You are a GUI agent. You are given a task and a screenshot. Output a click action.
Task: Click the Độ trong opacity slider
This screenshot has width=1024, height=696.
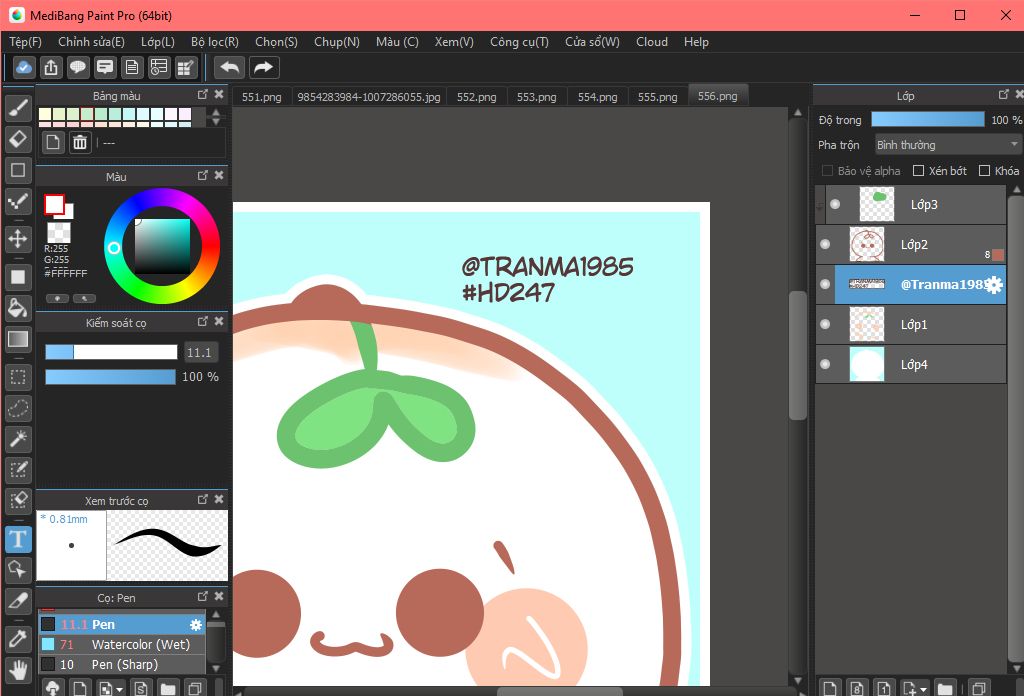[x=927, y=120]
